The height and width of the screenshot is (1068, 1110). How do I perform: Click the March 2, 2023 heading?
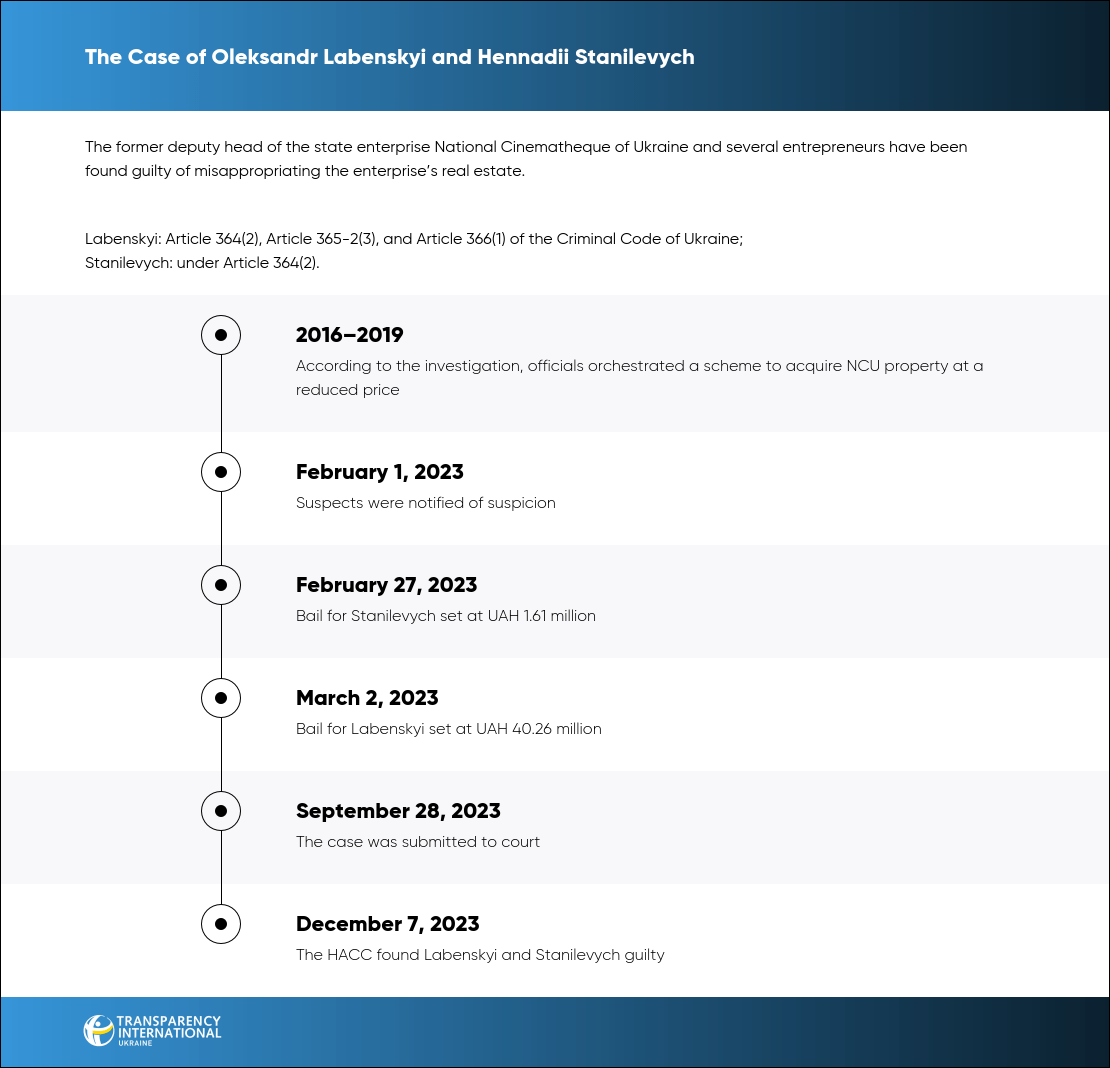point(367,698)
